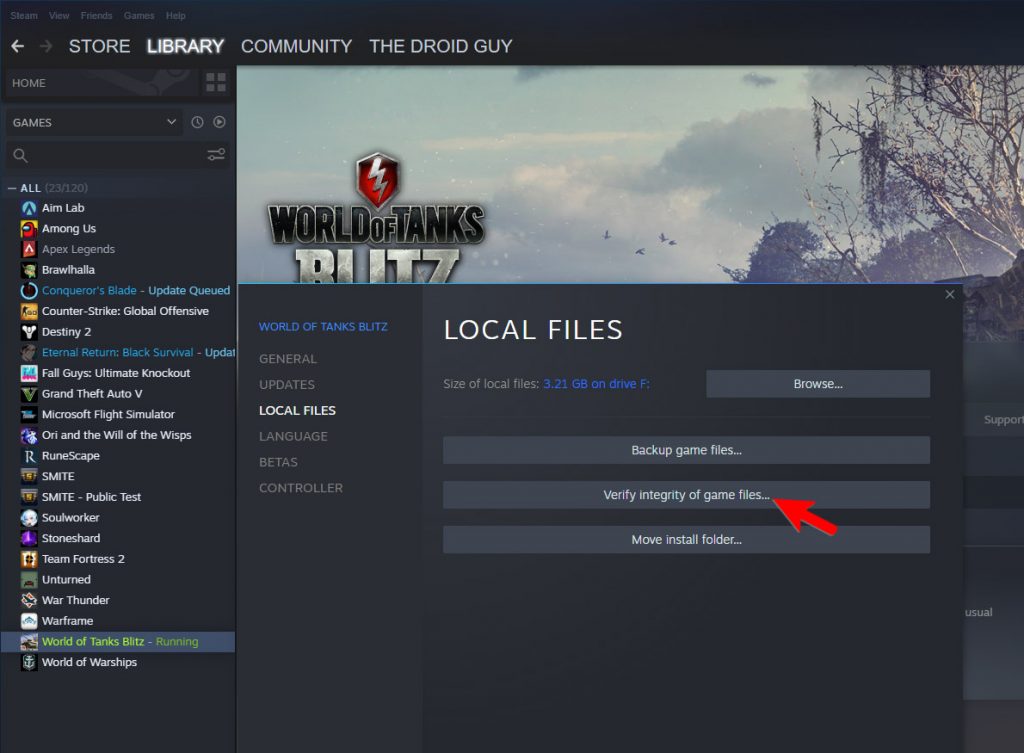Switch library to grid view icon

(x=216, y=83)
